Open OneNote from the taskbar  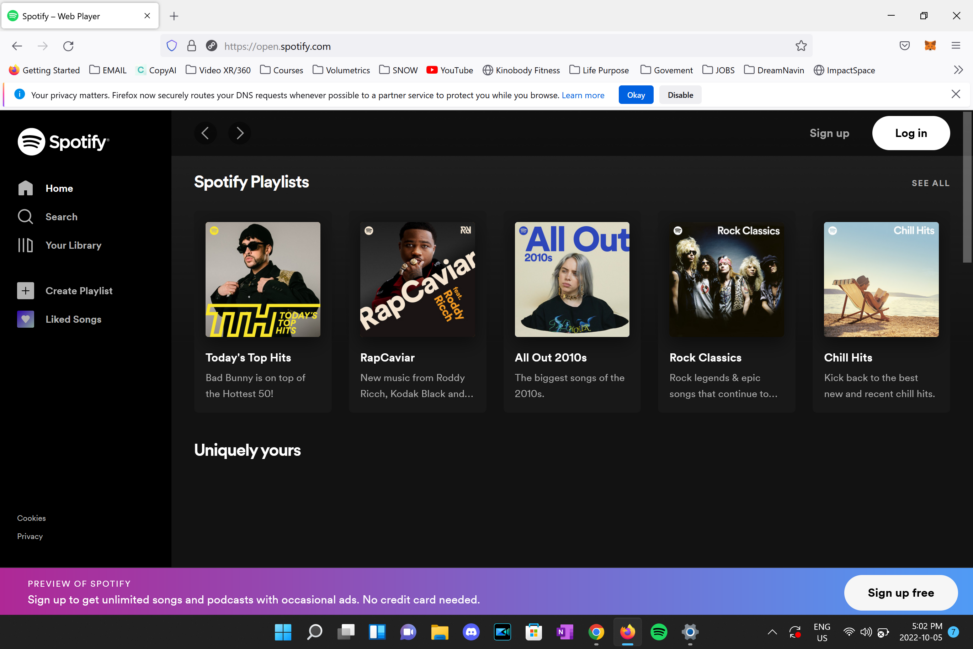pos(565,632)
